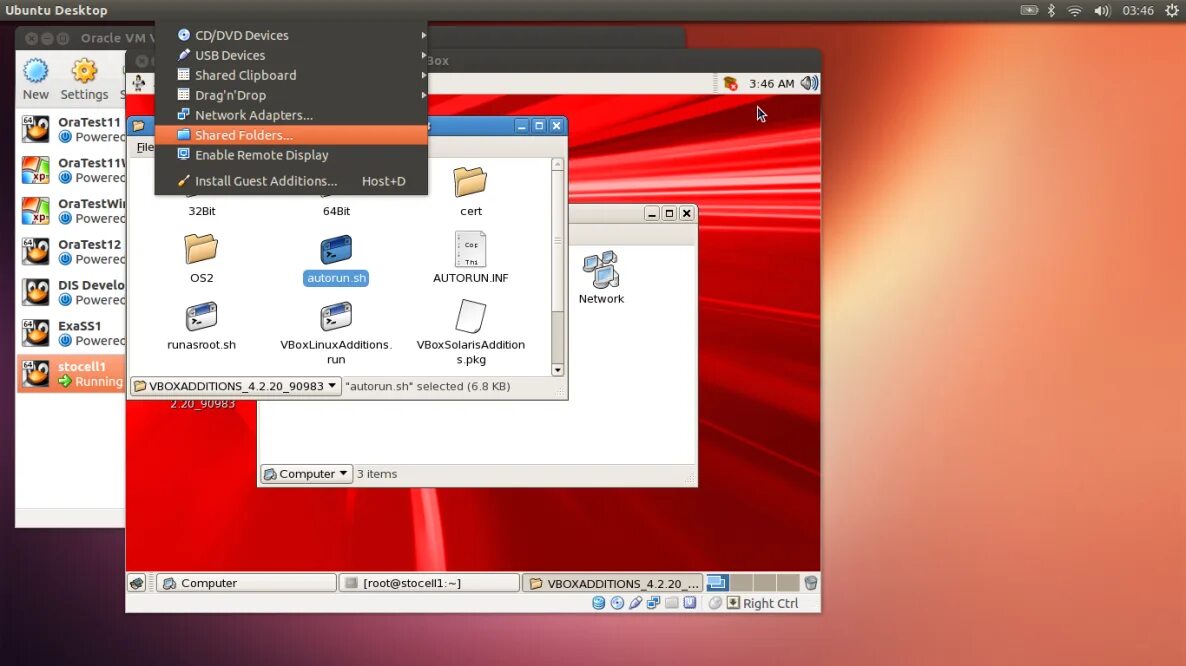
Task: Open VBOXADDITIONS_4.2.20_90983 location dropdown
Action: (235, 386)
